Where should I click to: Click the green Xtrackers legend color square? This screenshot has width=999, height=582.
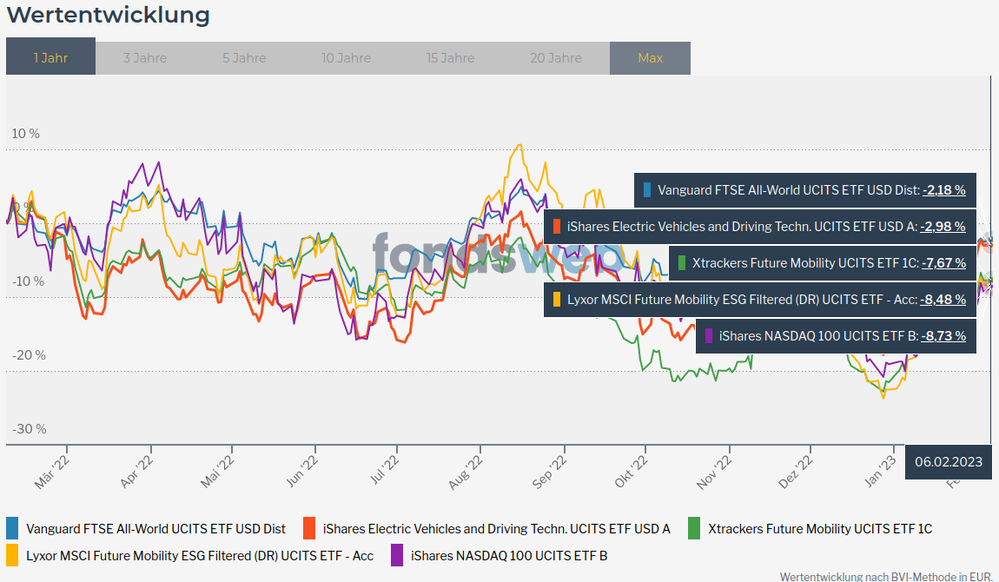694,528
